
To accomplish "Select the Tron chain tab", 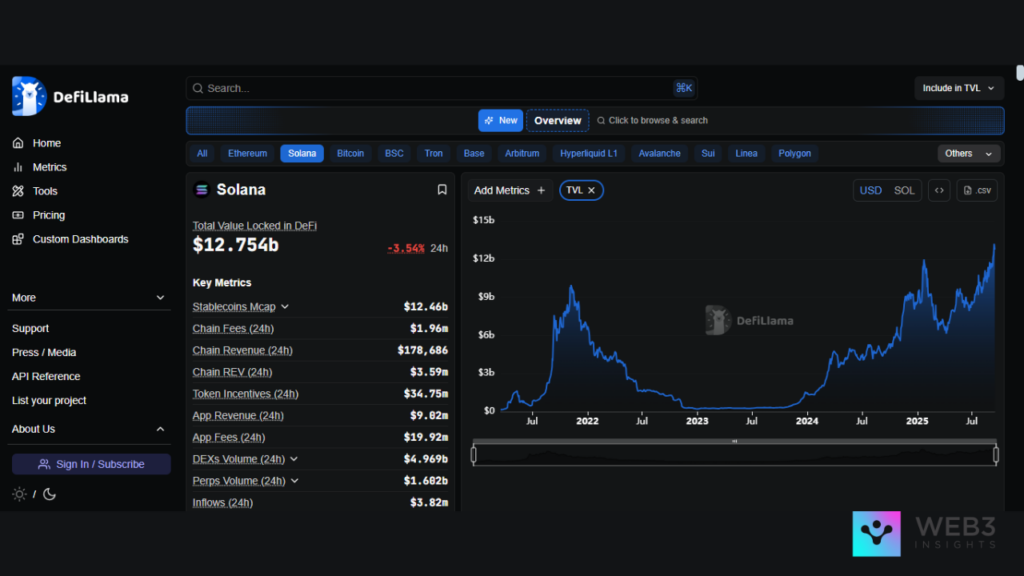I will pos(434,153).
